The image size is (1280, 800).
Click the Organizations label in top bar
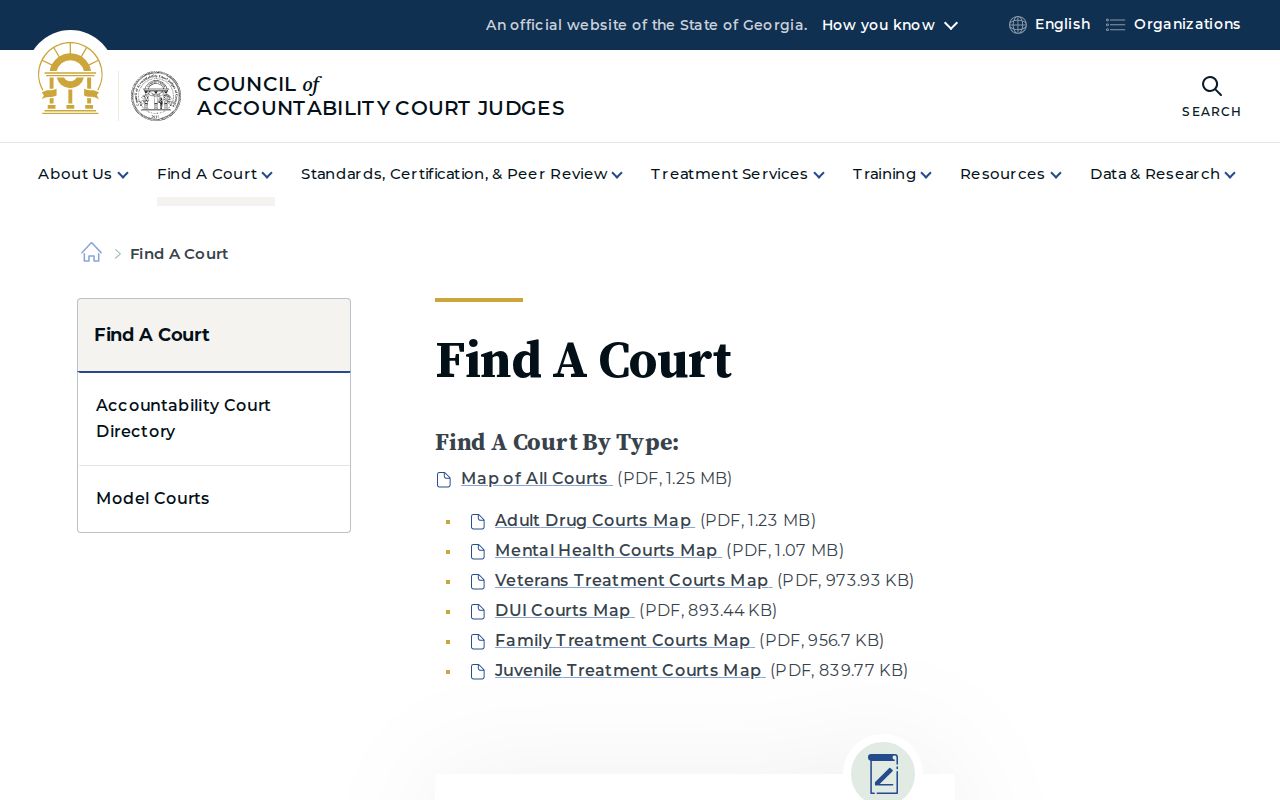tap(1187, 24)
